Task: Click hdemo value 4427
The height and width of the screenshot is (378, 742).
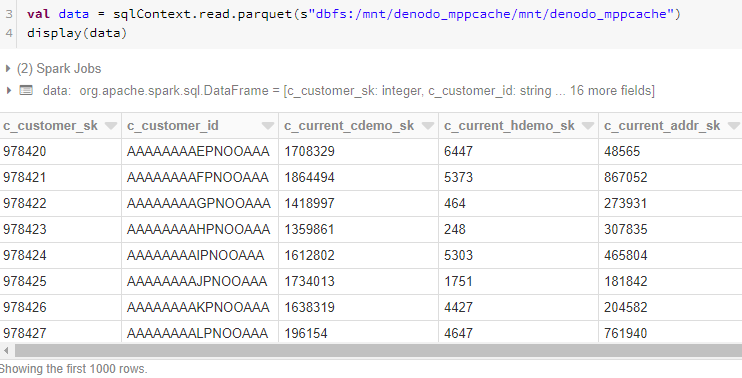Action: point(458,308)
